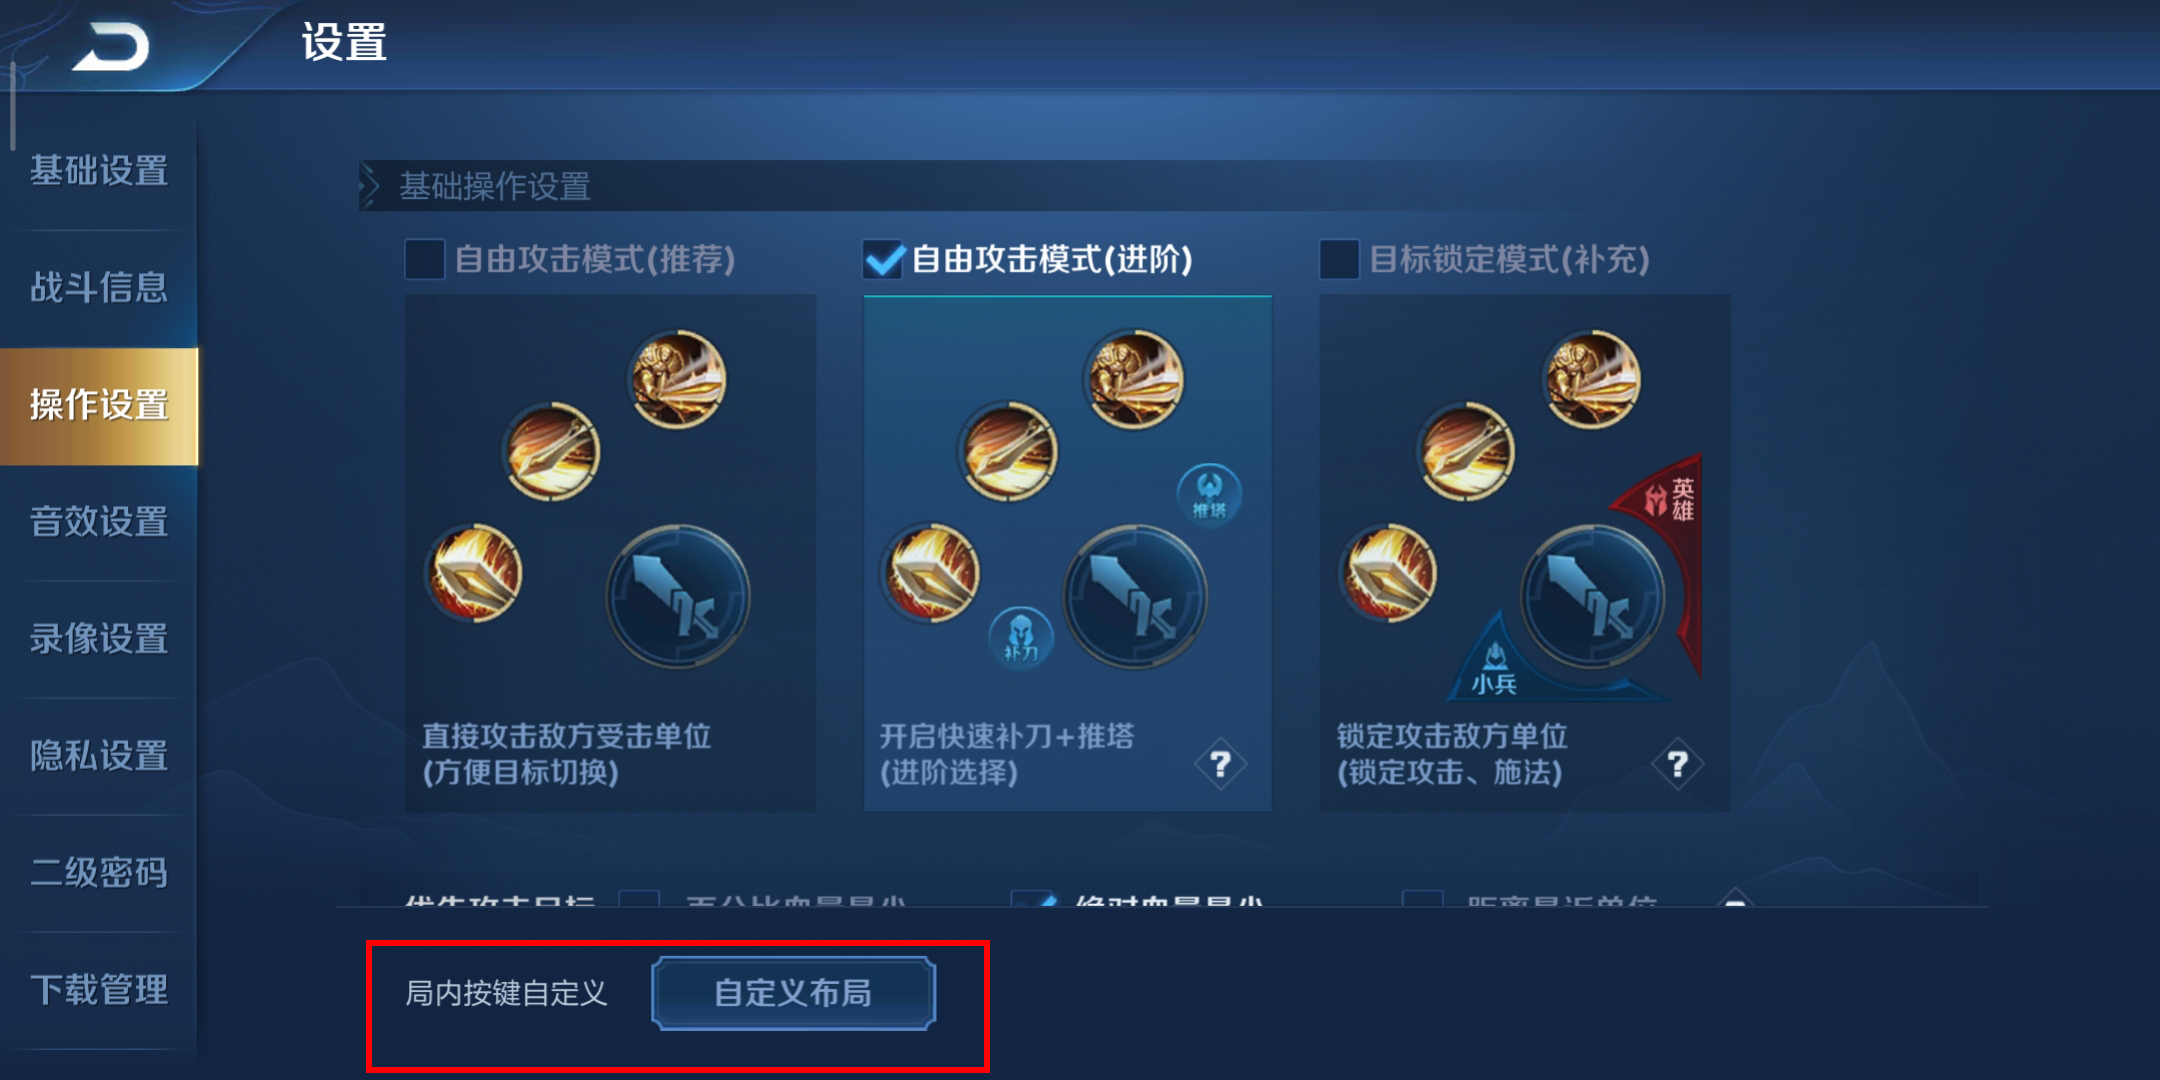The height and width of the screenshot is (1080, 2160).
Task: Switch to the 战斗信息 tab
Action: point(99,288)
